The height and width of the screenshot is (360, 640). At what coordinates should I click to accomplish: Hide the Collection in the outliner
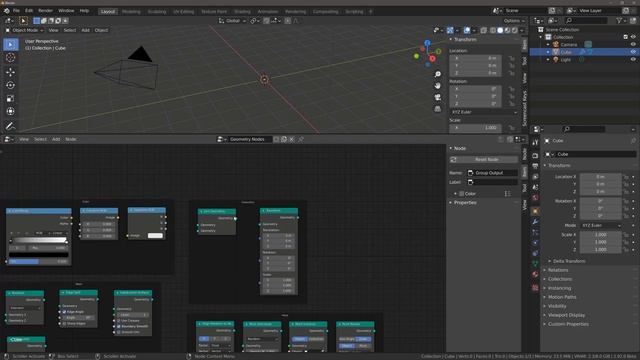633,37
